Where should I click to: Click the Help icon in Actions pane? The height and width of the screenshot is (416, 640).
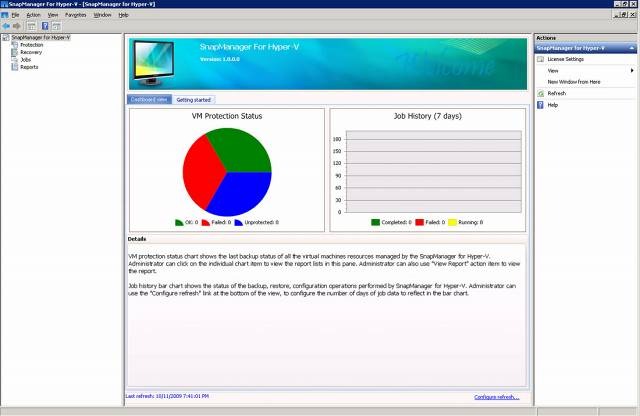[x=540, y=105]
